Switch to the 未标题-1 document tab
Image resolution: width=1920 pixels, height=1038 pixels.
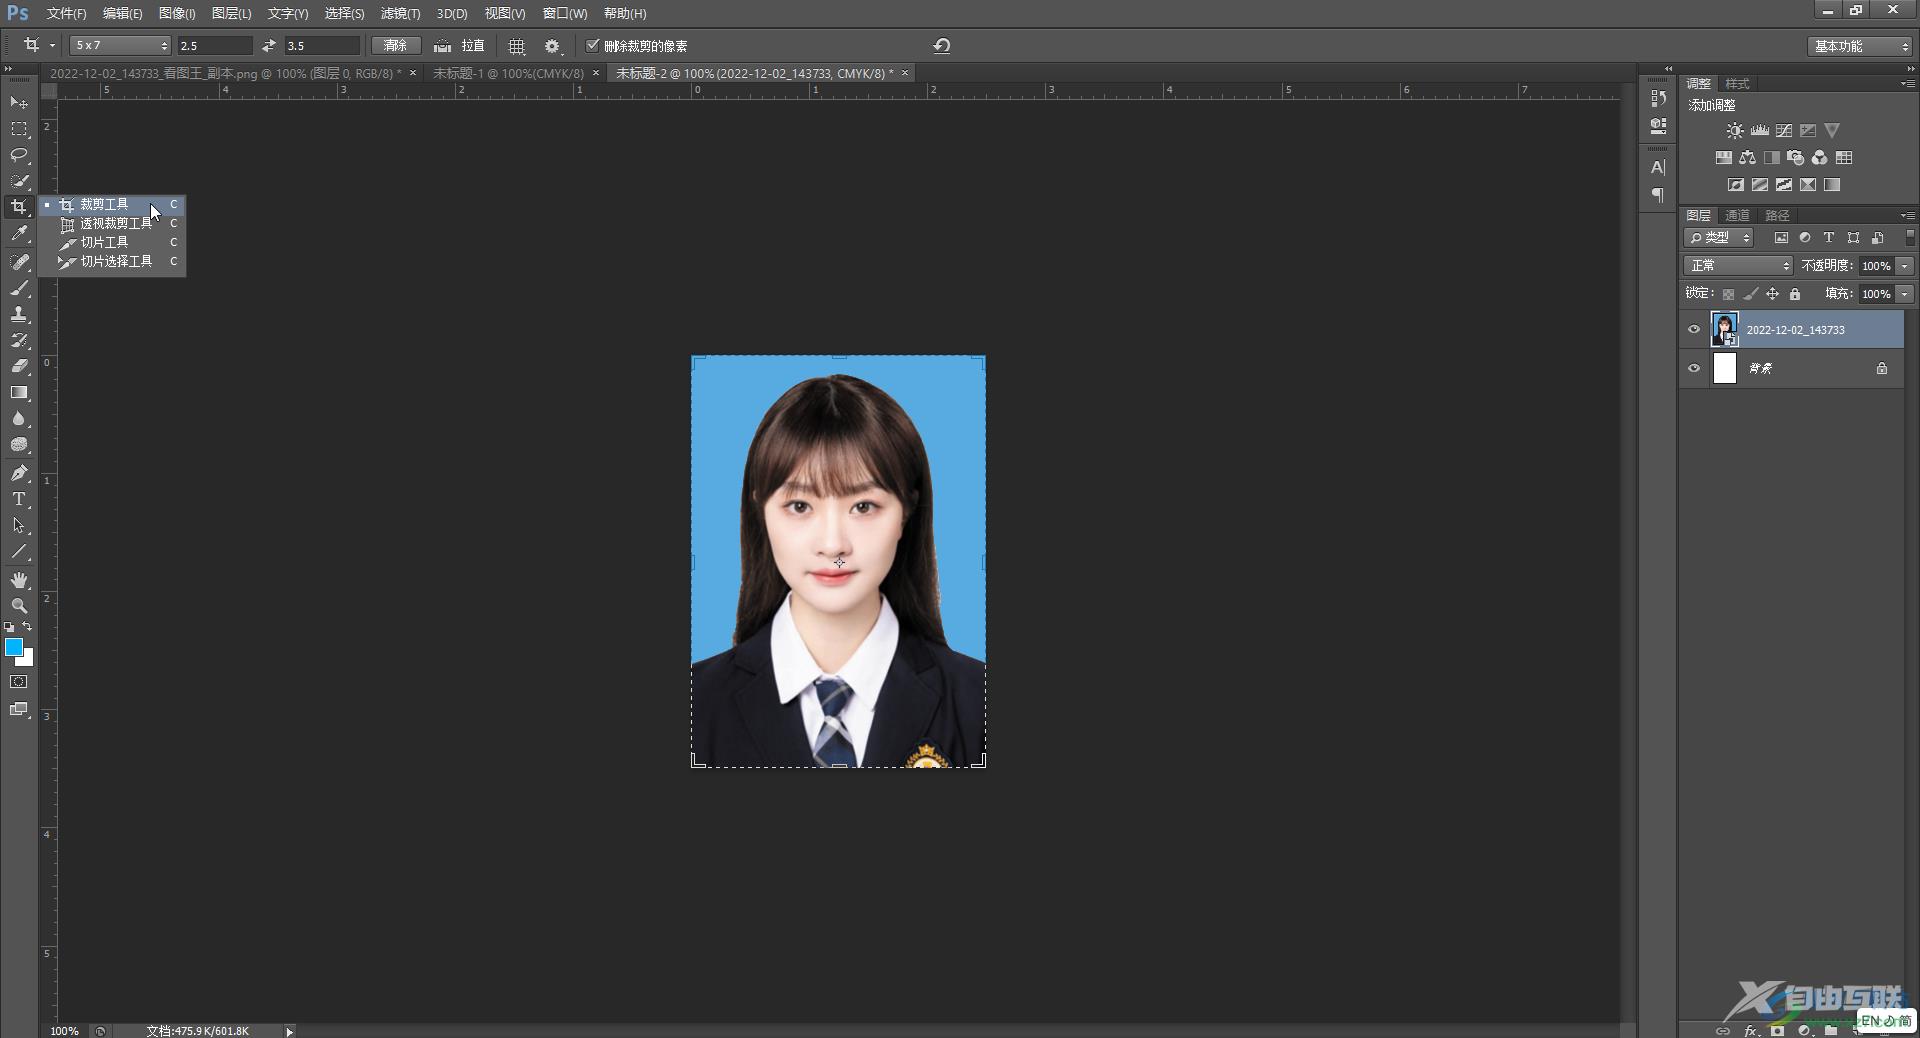coord(508,73)
